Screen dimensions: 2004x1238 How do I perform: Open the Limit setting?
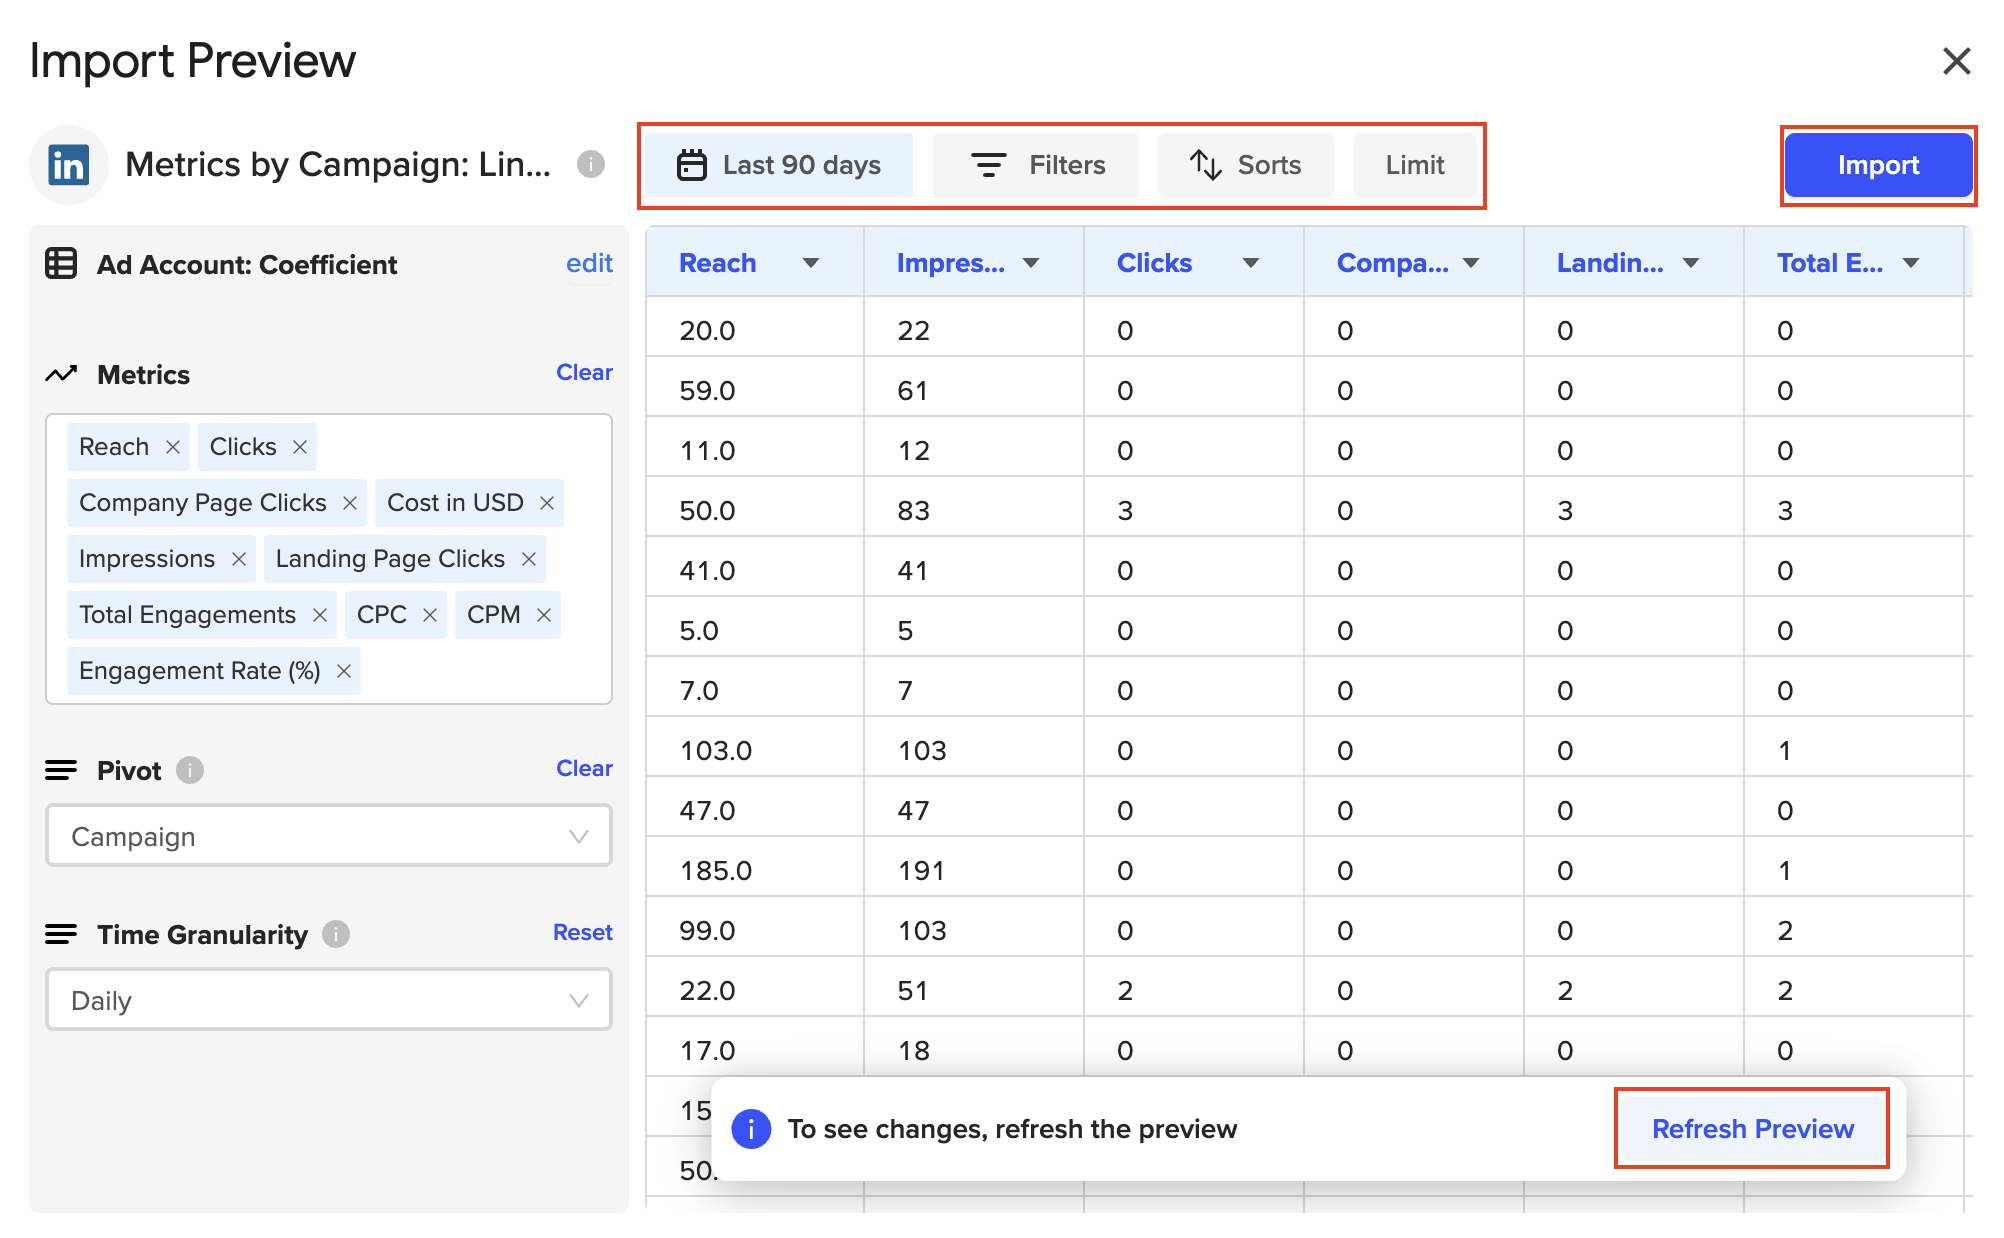click(x=1414, y=165)
